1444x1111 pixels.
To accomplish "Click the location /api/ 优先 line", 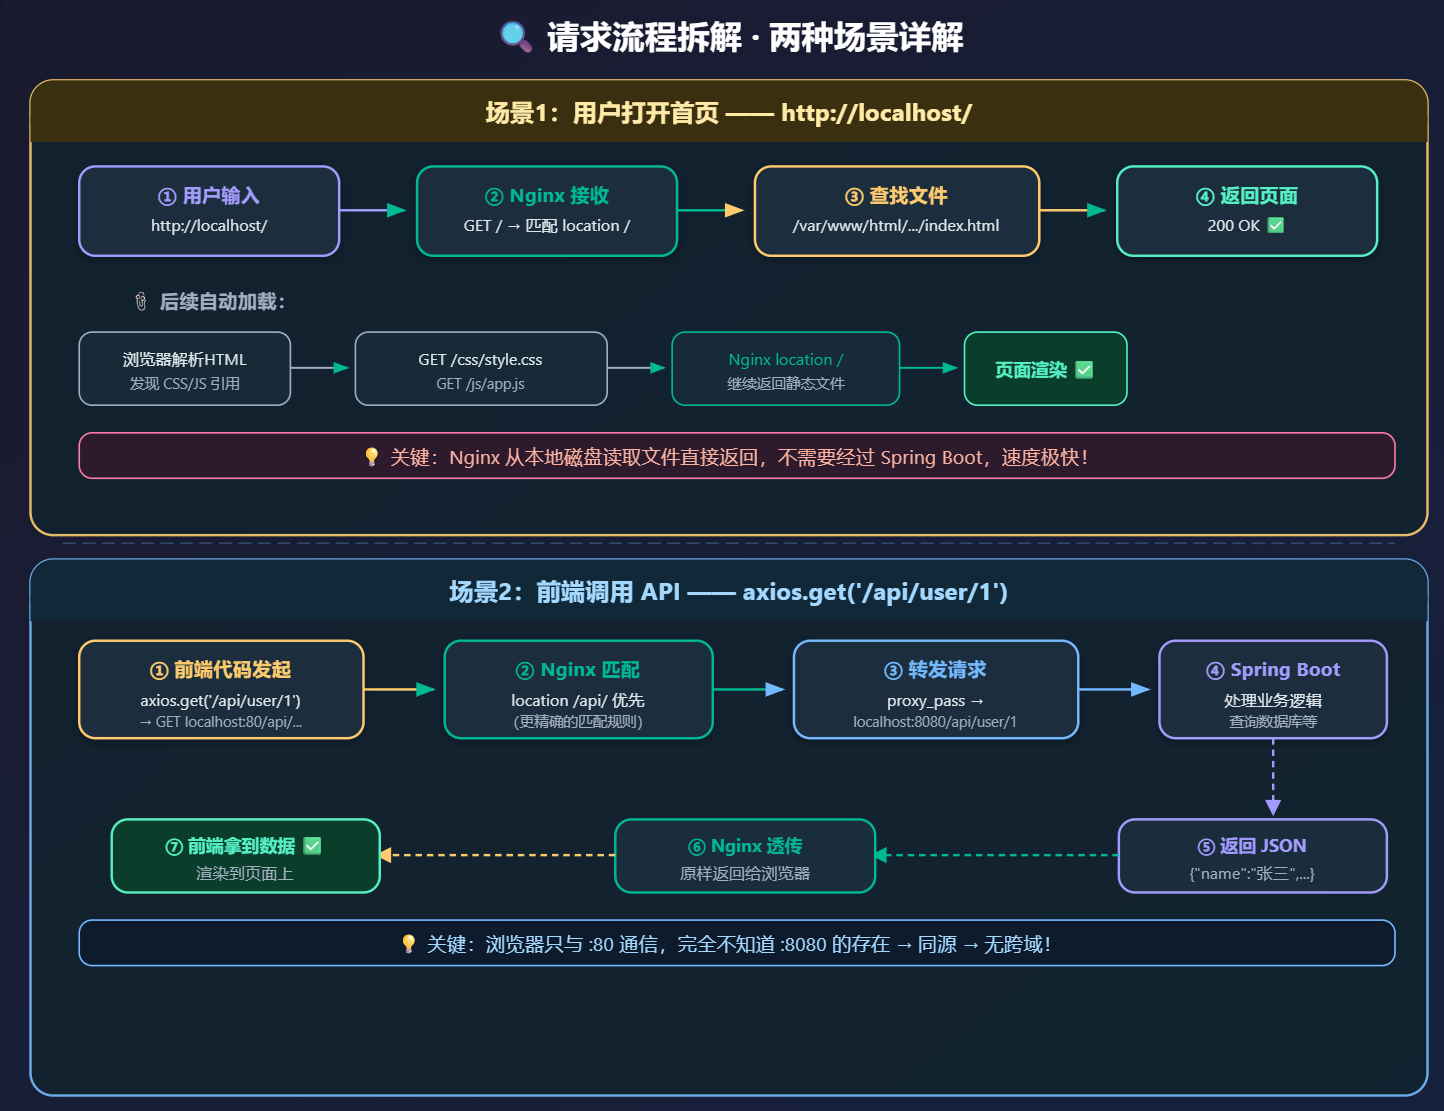I will point(578,700).
